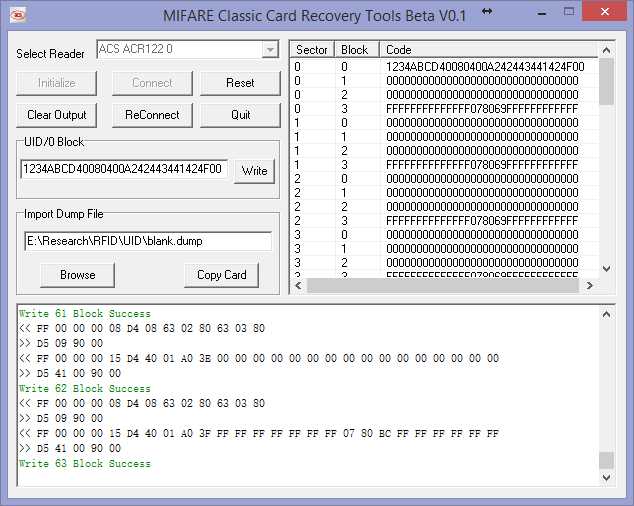Image resolution: width=634 pixels, height=506 pixels.
Task: Select sector 2 block 2 code row
Action: [444, 207]
